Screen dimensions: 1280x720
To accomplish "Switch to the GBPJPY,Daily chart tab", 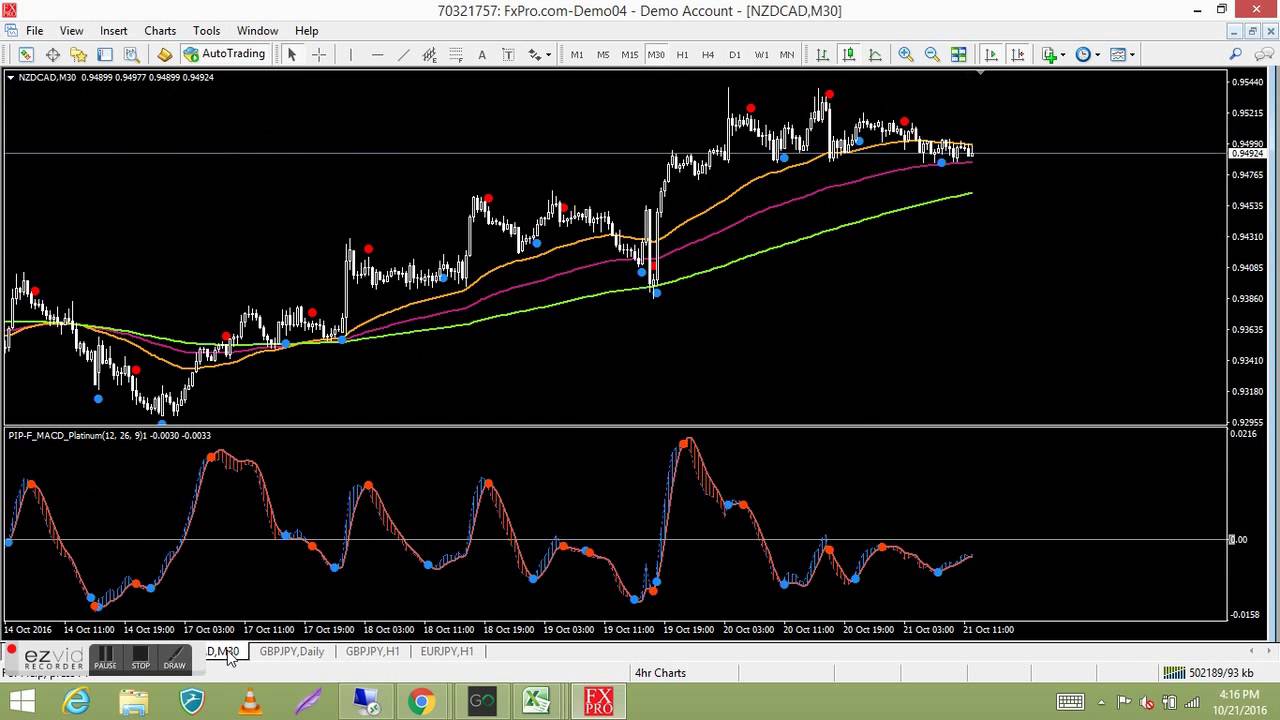I will [292, 651].
